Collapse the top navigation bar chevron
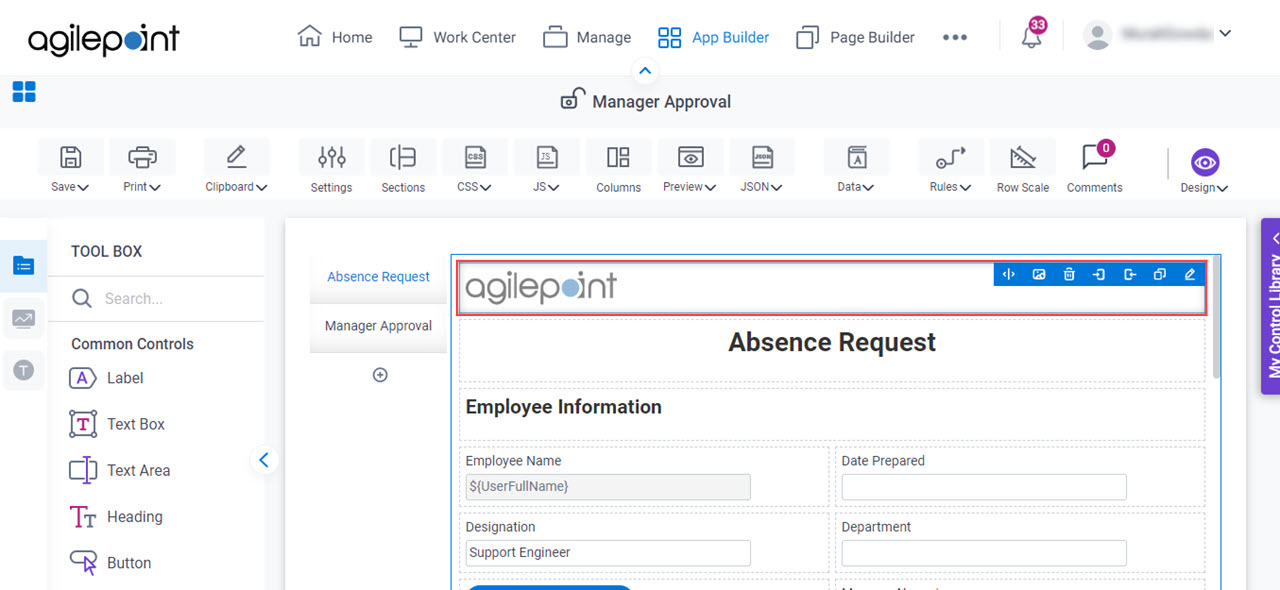 pos(645,71)
